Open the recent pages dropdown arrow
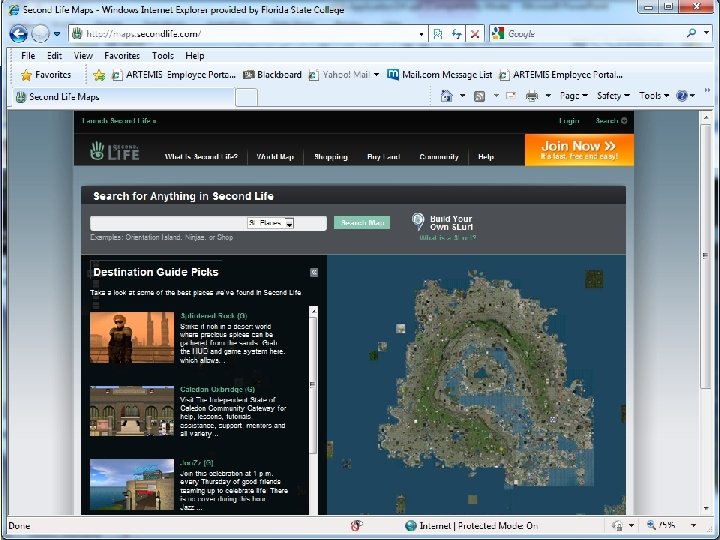 point(57,34)
